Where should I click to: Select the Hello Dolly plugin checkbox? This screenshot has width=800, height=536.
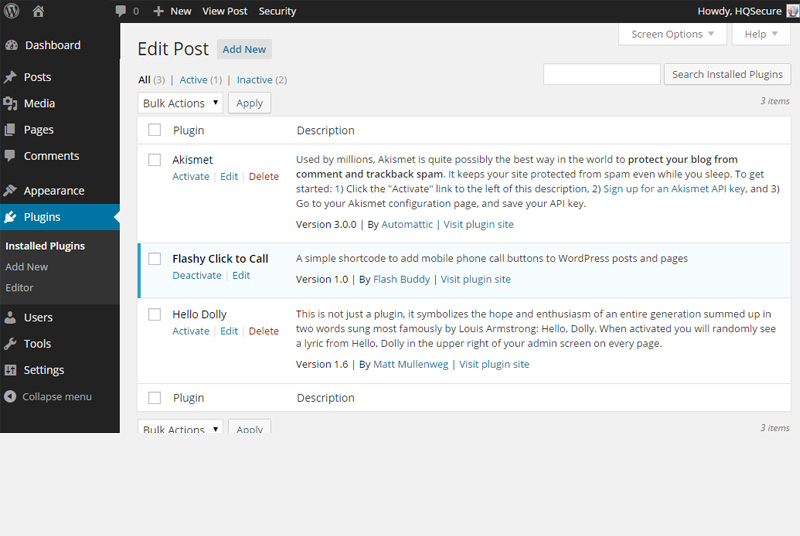point(154,314)
